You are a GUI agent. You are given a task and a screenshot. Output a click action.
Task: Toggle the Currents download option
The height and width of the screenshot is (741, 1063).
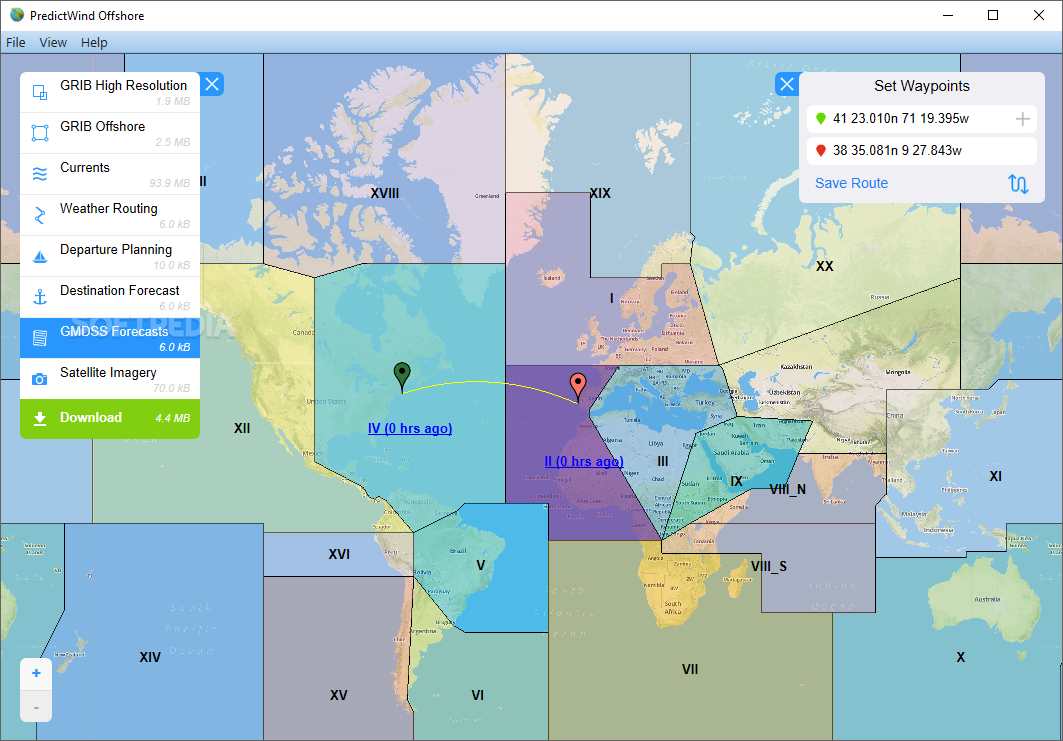point(110,174)
